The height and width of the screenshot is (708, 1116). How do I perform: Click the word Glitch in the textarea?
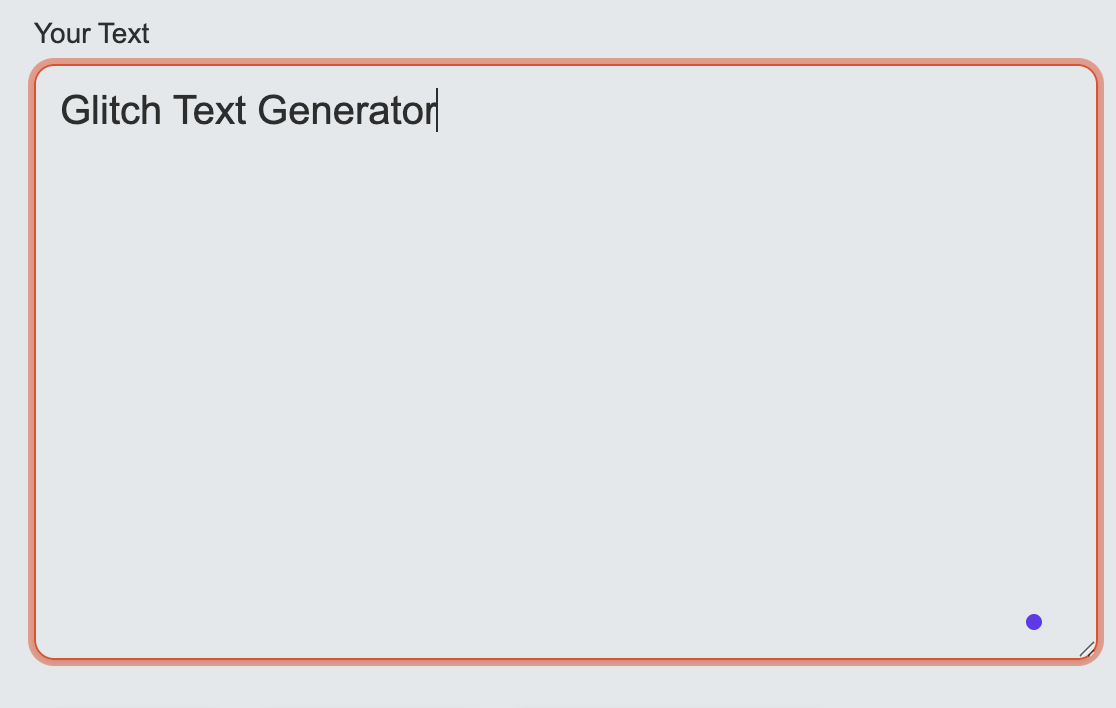(x=108, y=110)
